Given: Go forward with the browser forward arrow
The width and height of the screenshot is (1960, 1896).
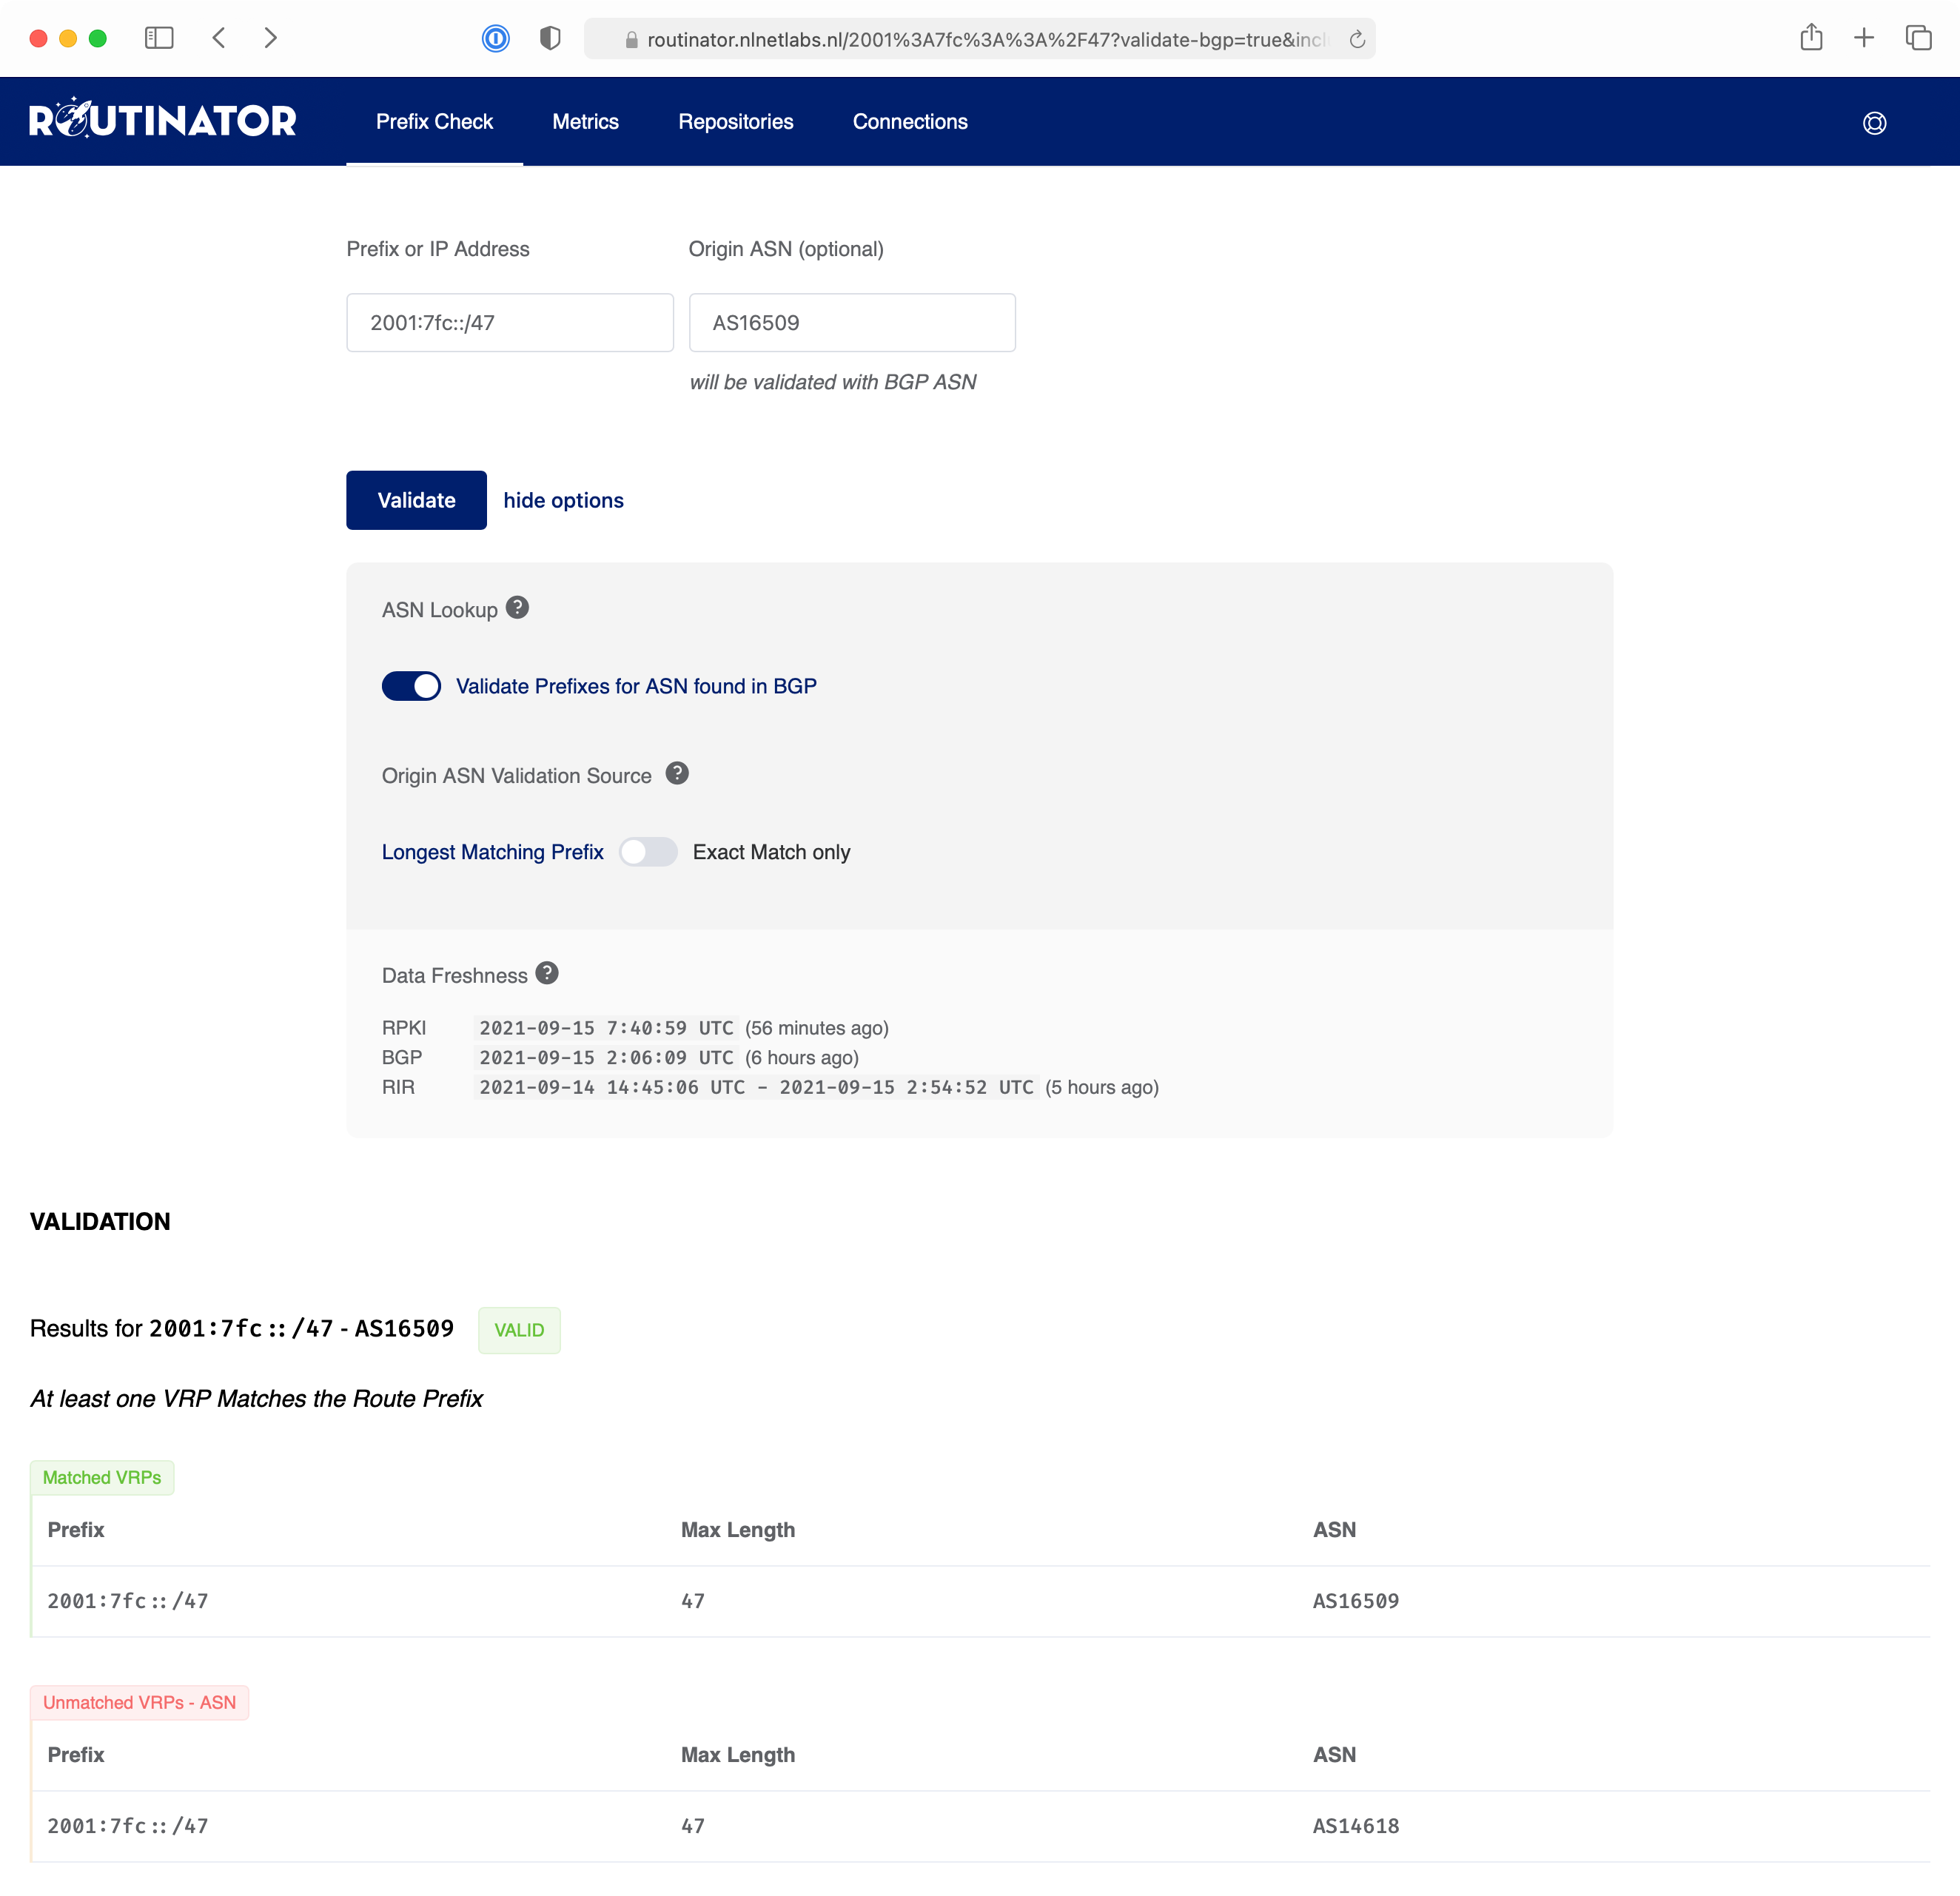Looking at the screenshot, I should tap(270, 38).
